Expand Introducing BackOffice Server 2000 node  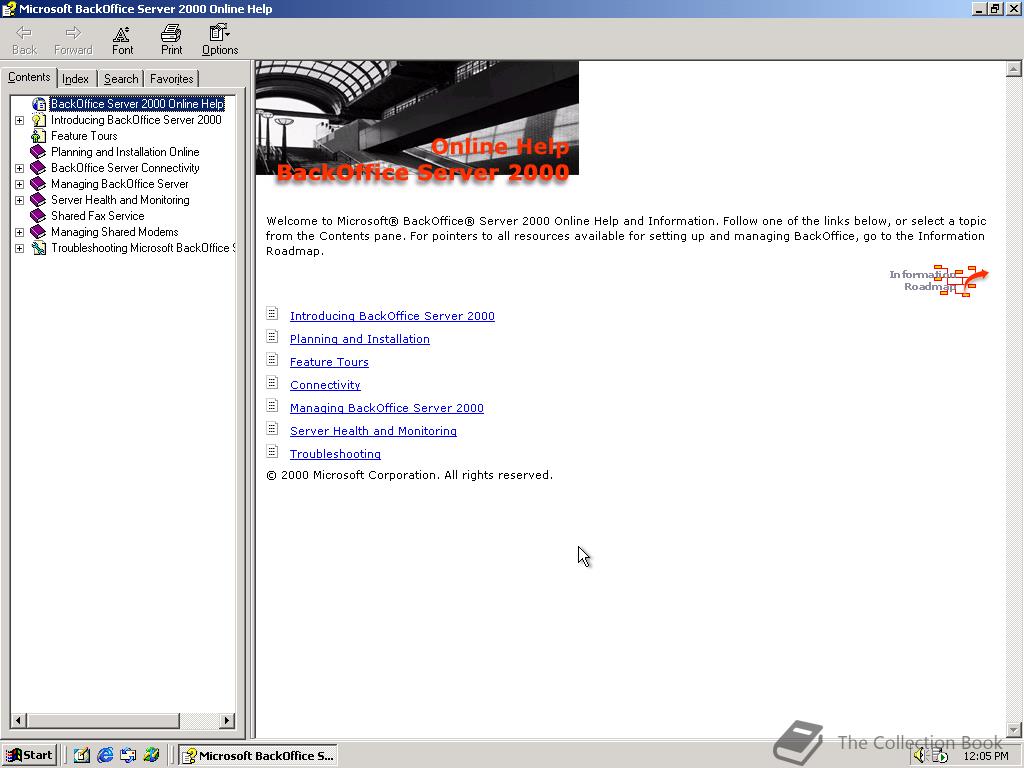click(20, 120)
